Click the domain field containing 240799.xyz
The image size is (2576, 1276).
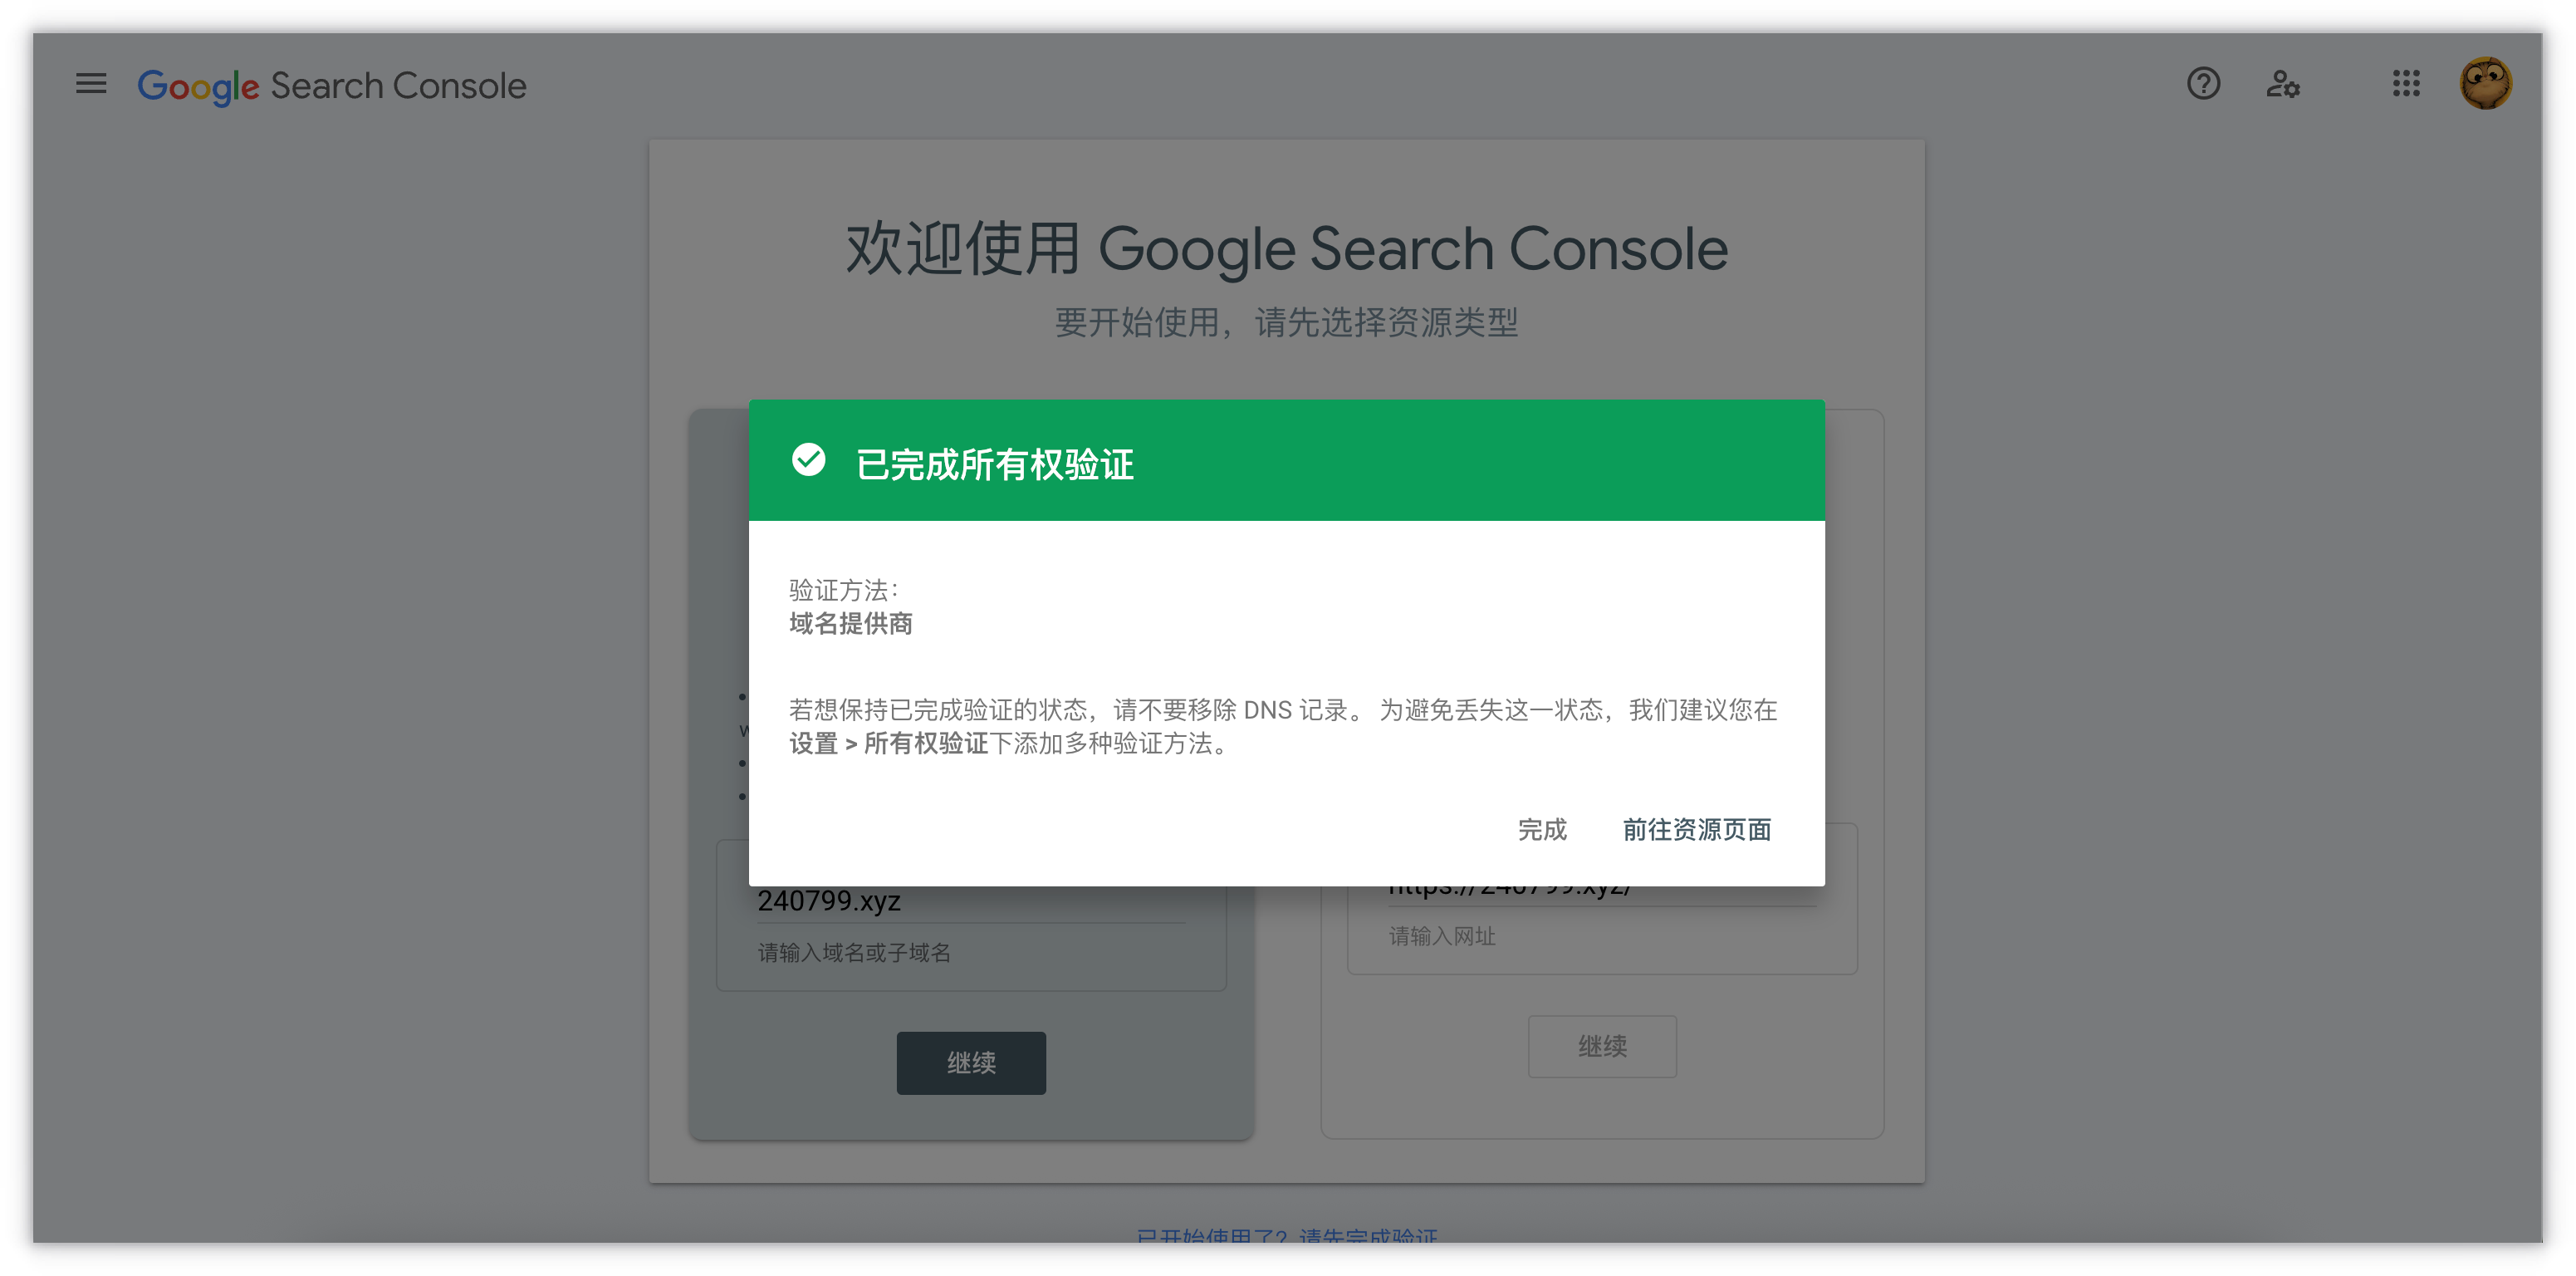[970, 901]
